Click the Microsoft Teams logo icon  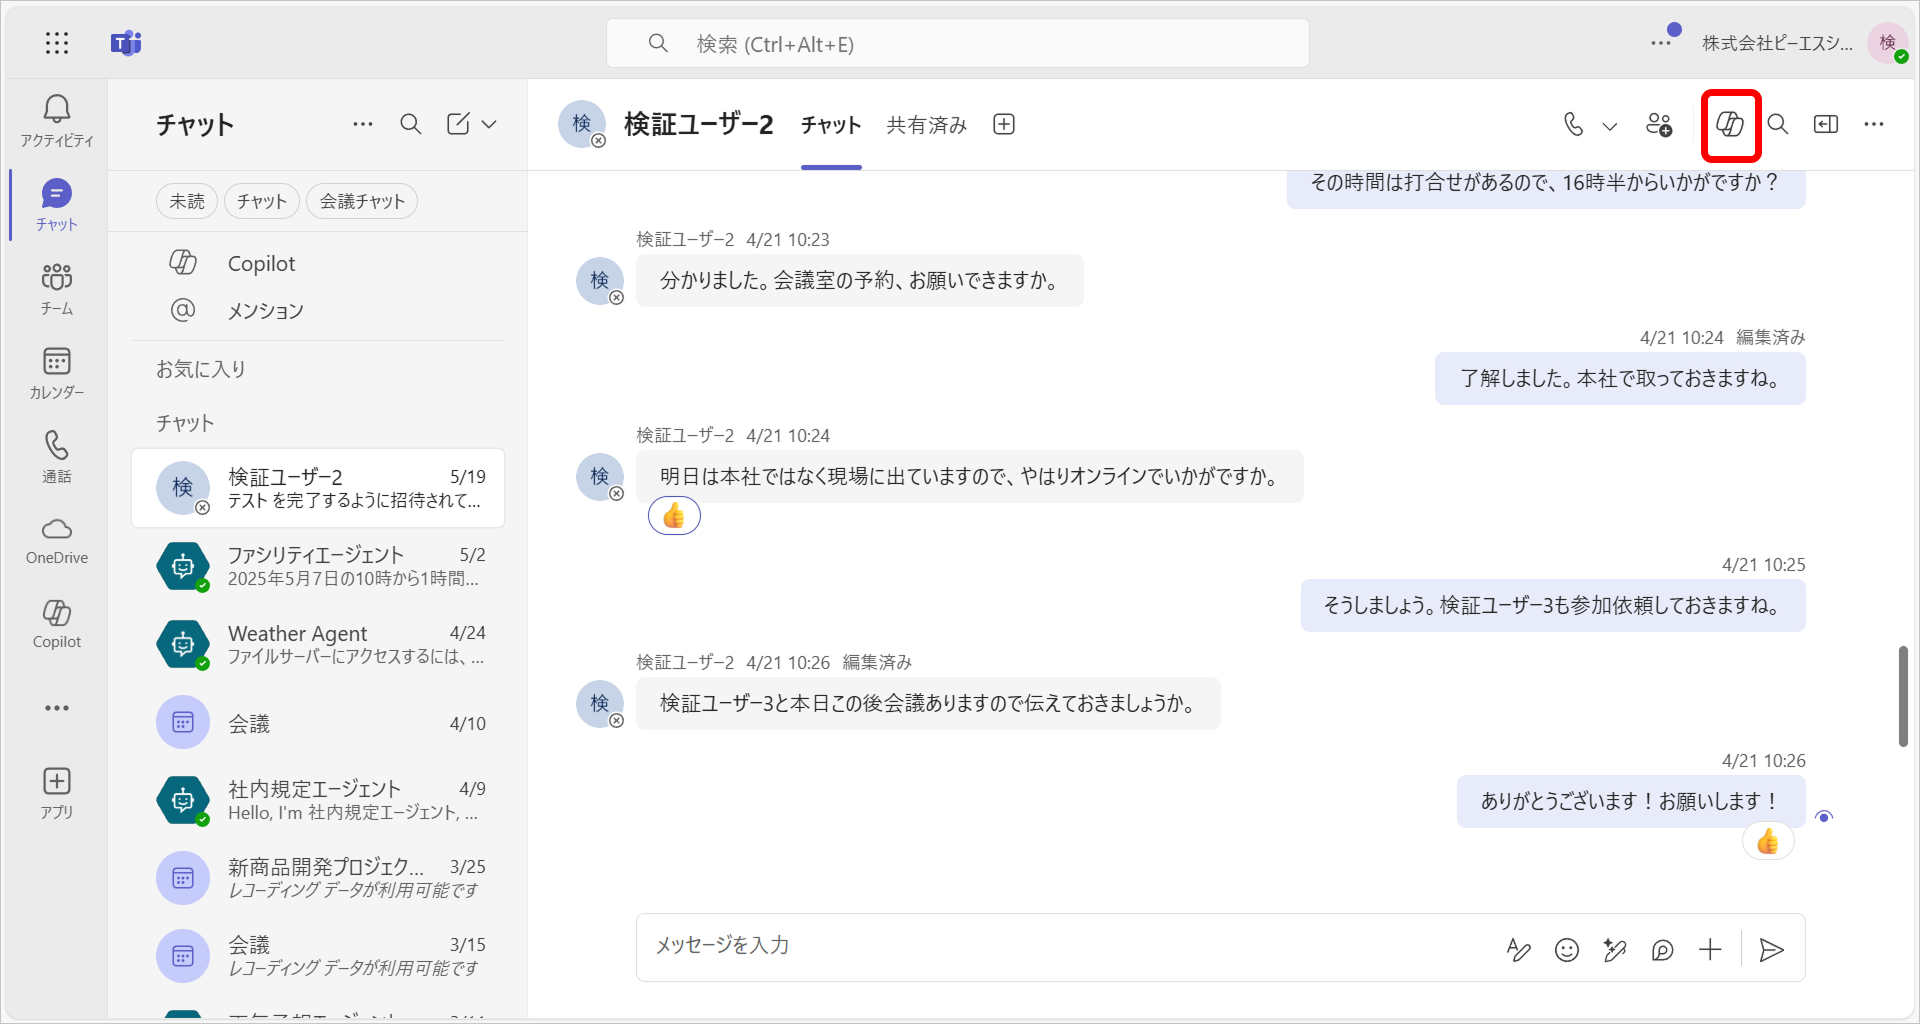(126, 43)
